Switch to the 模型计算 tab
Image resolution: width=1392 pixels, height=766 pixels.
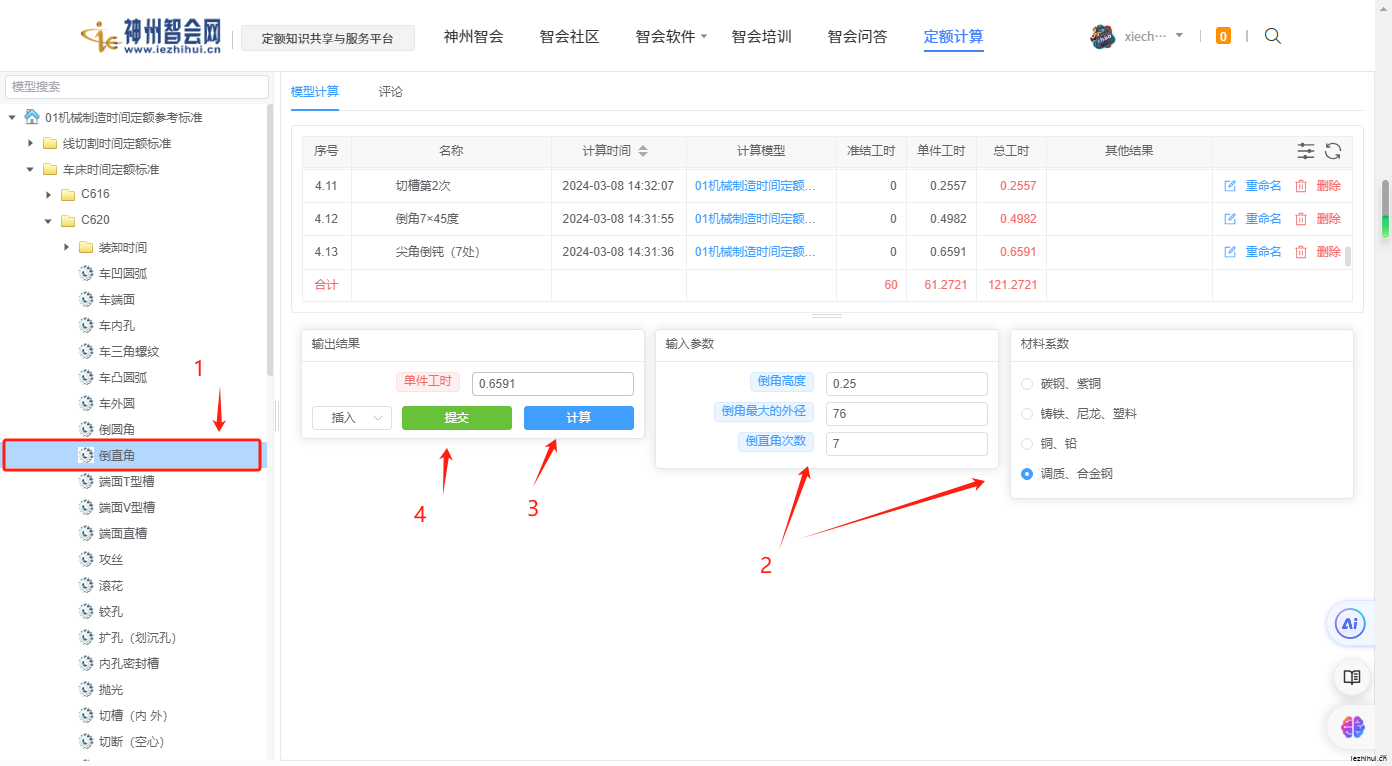[315, 92]
